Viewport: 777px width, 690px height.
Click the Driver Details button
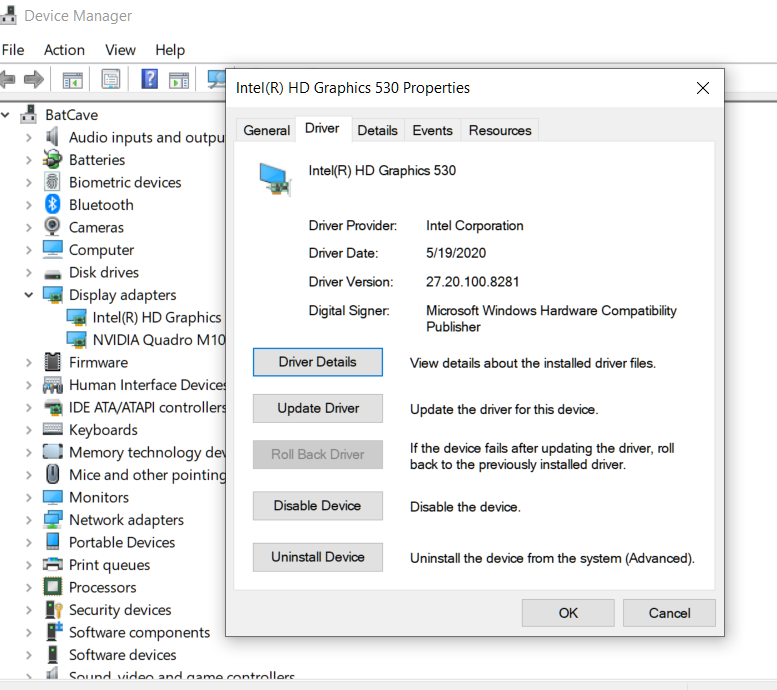(x=318, y=362)
